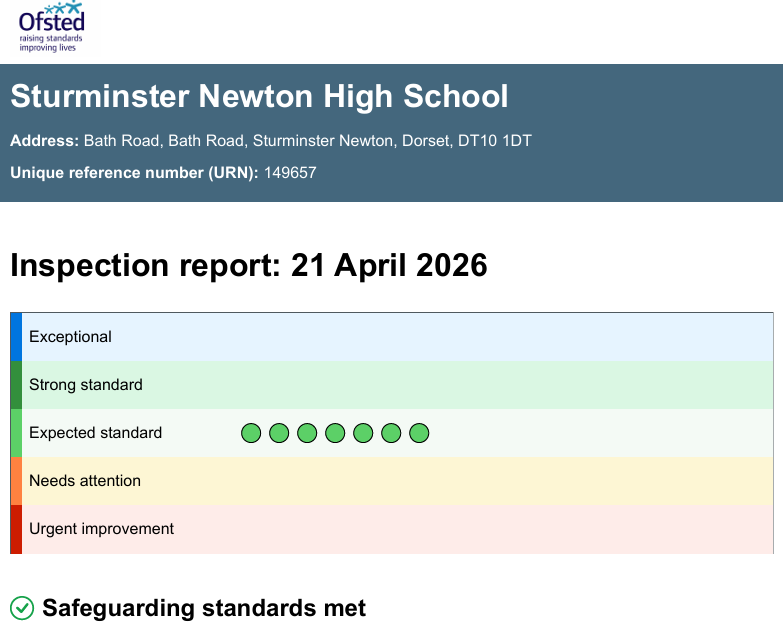Select the fifth green Expected standard dot
The image size is (783, 633).
click(x=363, y=433)
